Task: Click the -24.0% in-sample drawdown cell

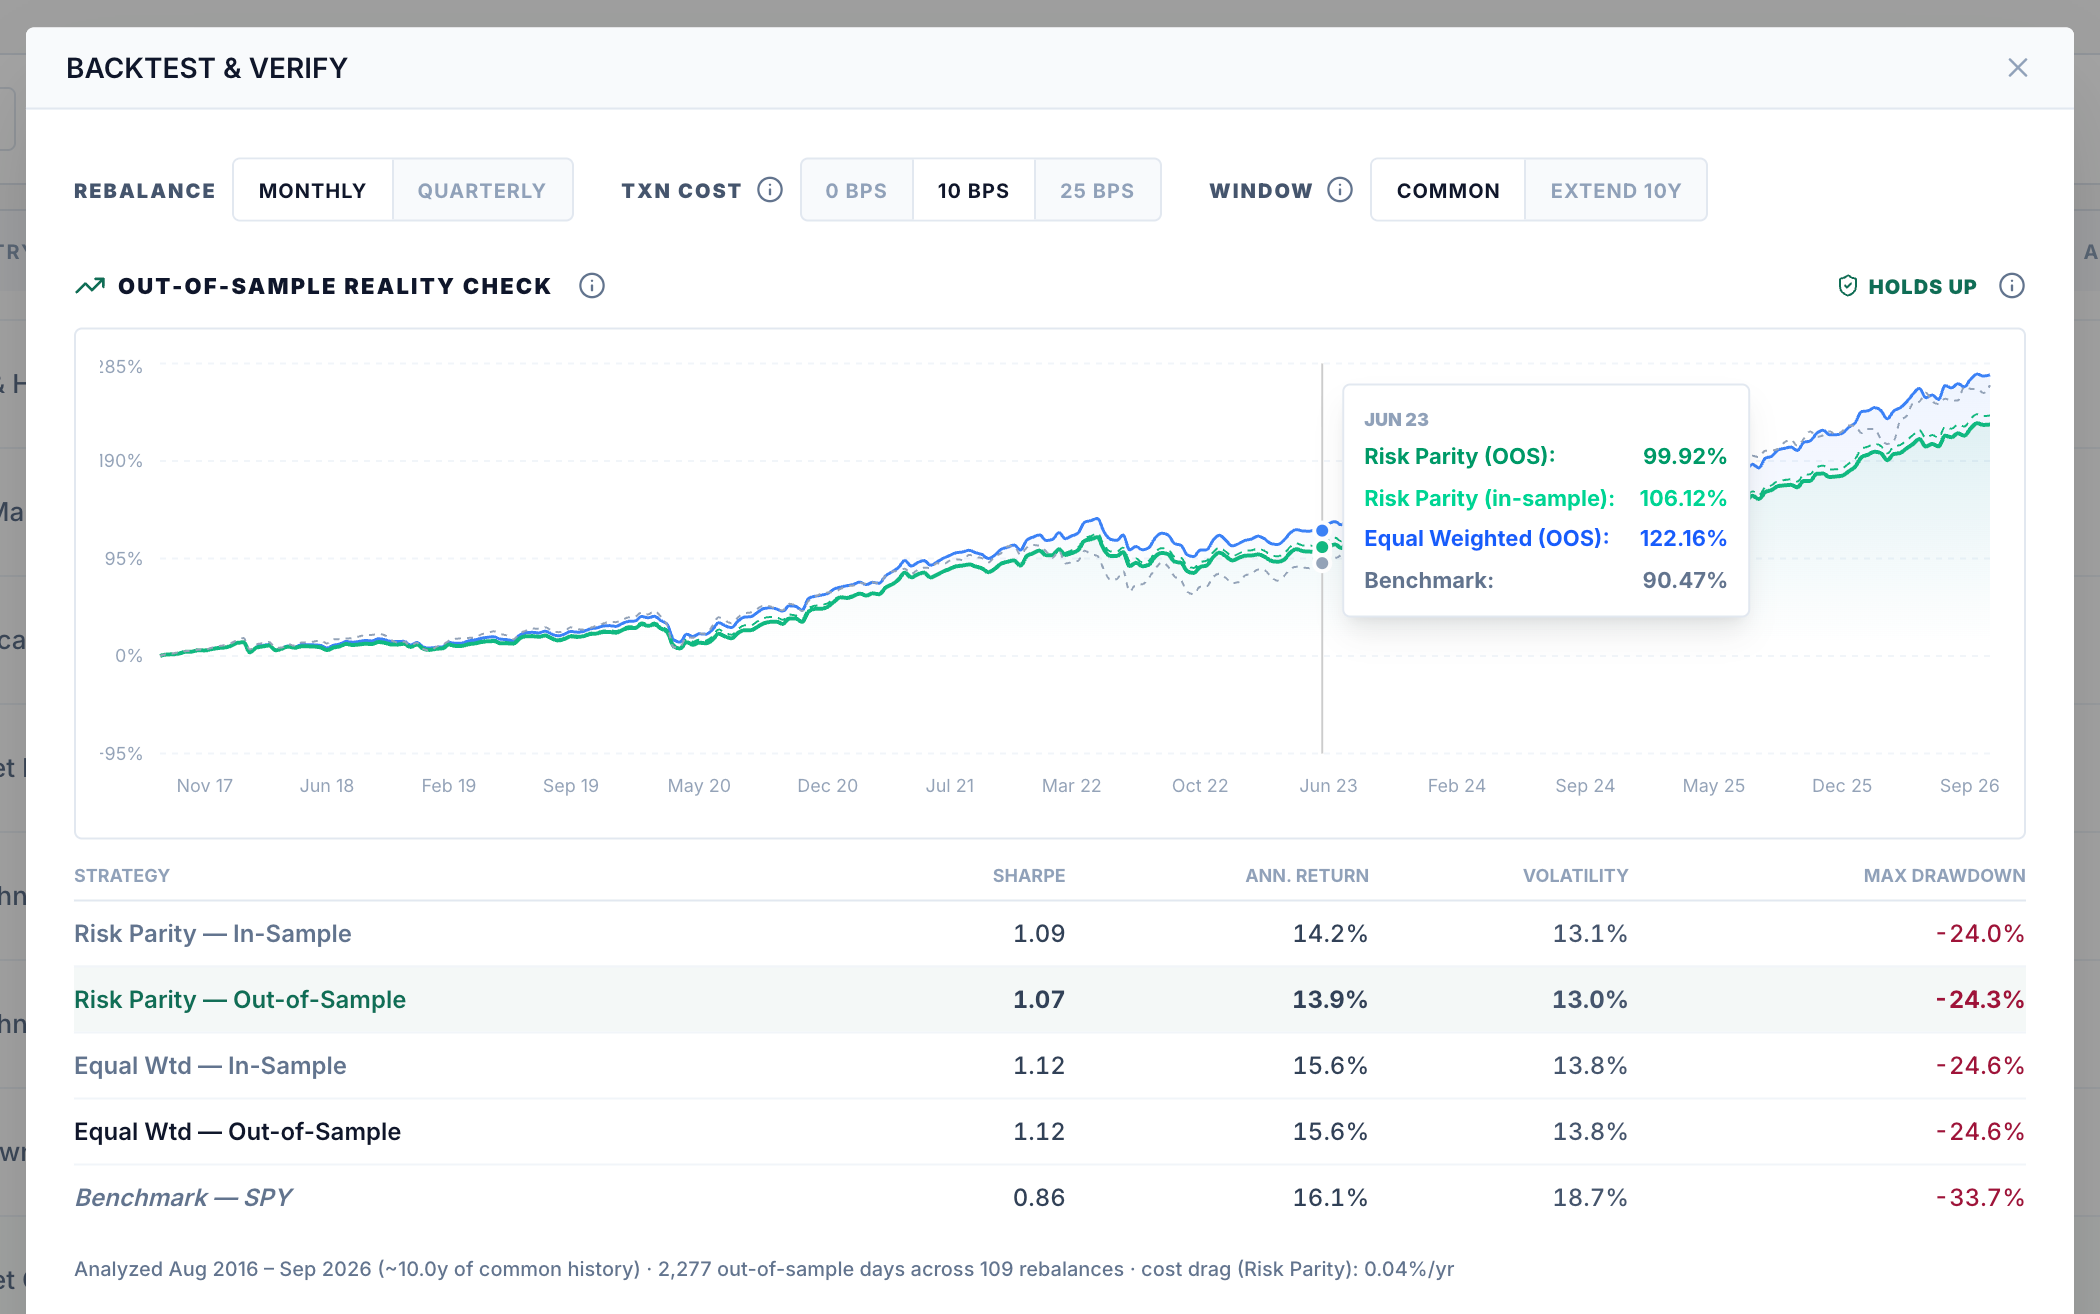Action: [x=1980, y=934]
